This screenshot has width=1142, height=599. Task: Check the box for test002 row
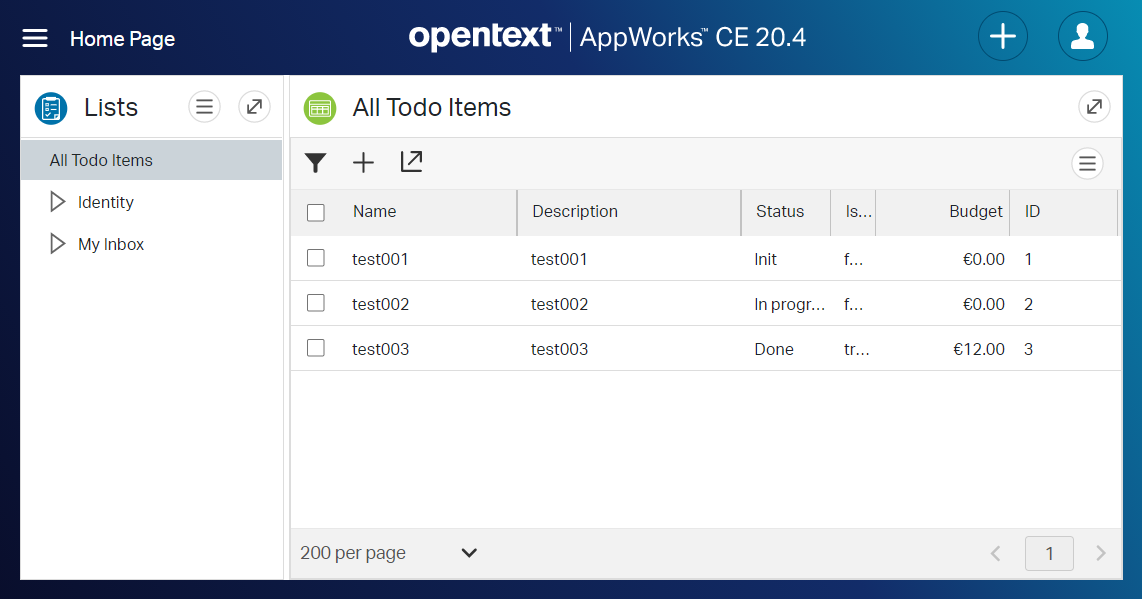315,303
